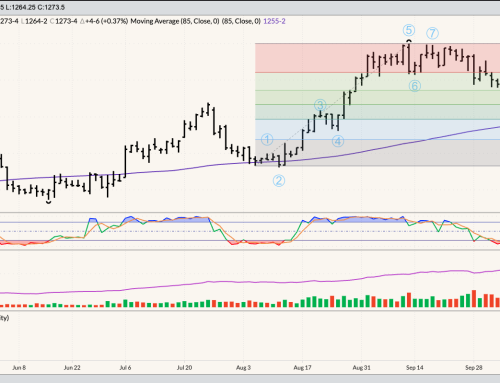Image resolution: width=500 pixels, height=383 pixels.
Task: Click the Sep 14 date label
Action: (415, 368)
